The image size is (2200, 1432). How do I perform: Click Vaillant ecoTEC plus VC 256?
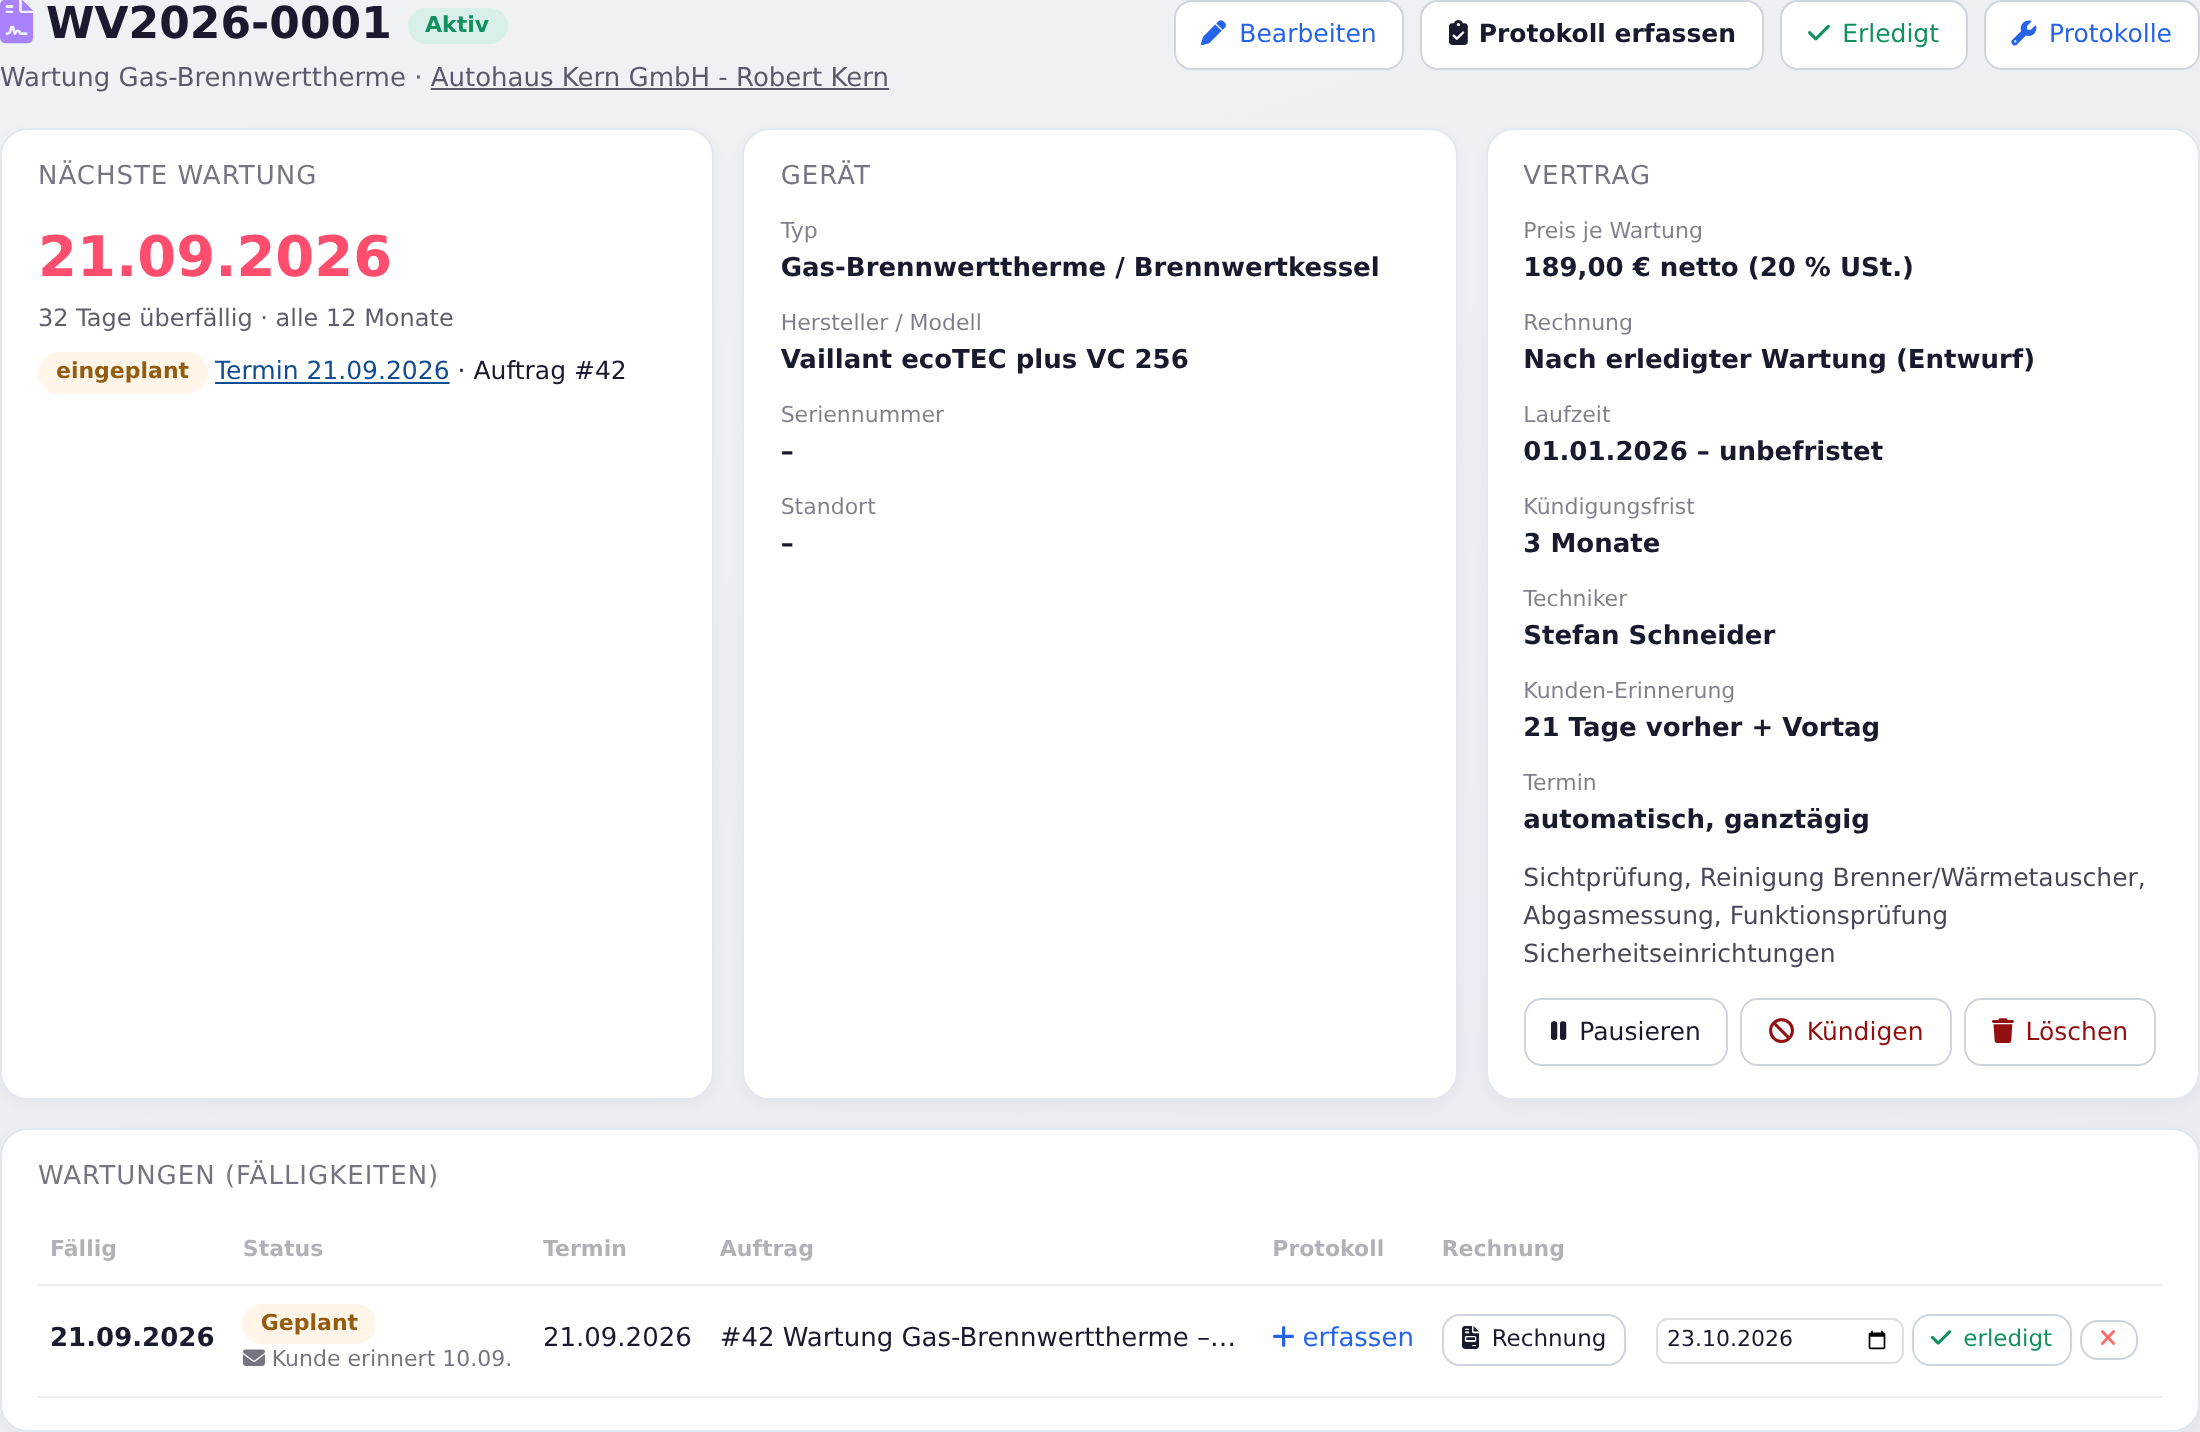pyautogui.click(x=984, y=359)
